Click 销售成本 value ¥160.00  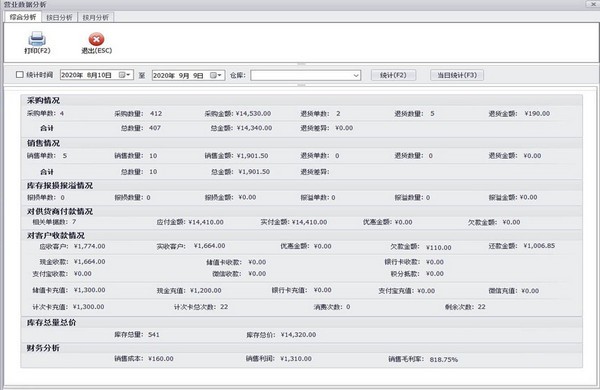coord(161,359)
